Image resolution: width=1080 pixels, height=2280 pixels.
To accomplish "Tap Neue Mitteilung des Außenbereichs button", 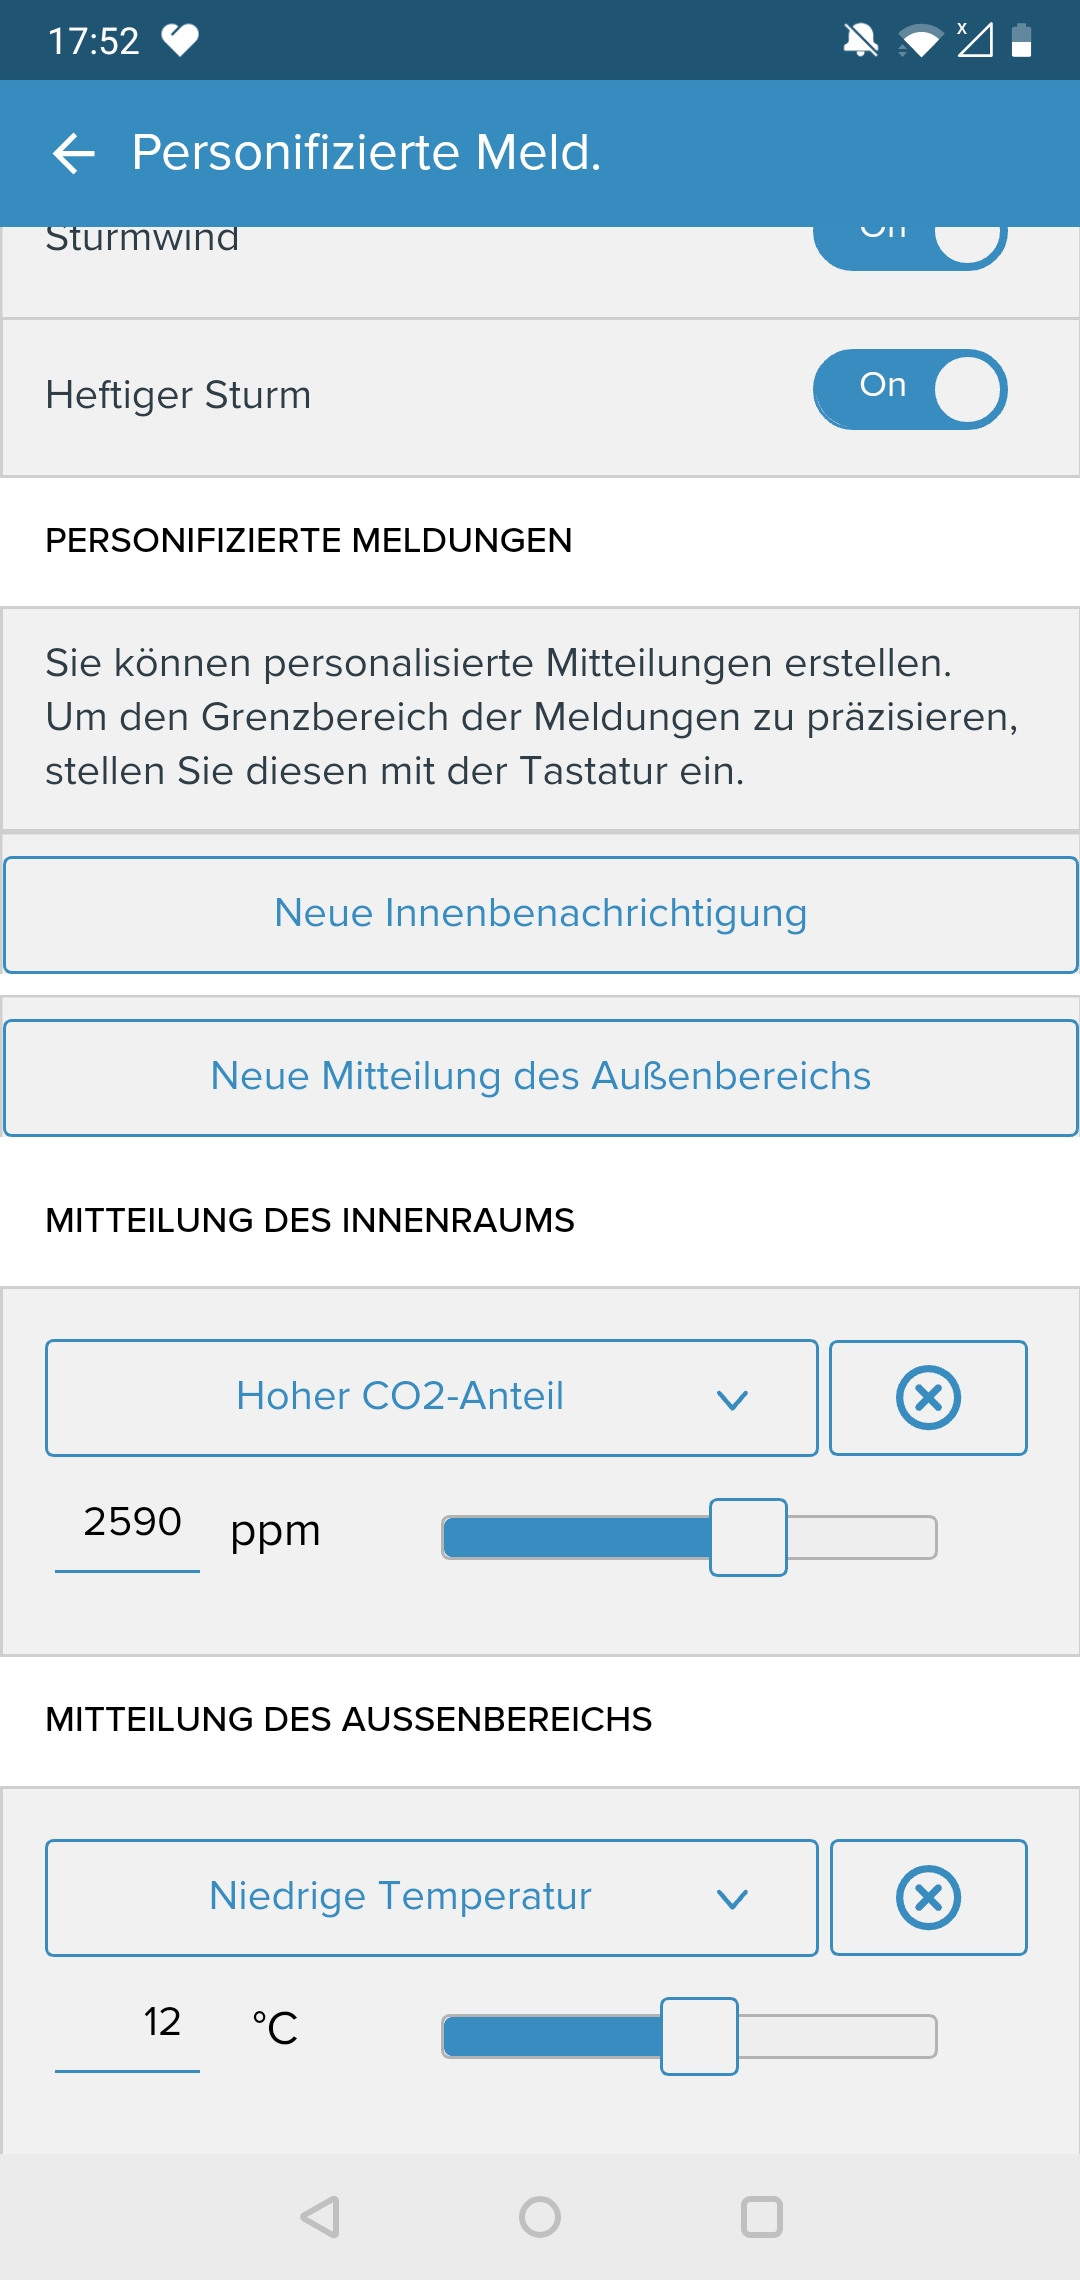I will tap(540, 1077).
